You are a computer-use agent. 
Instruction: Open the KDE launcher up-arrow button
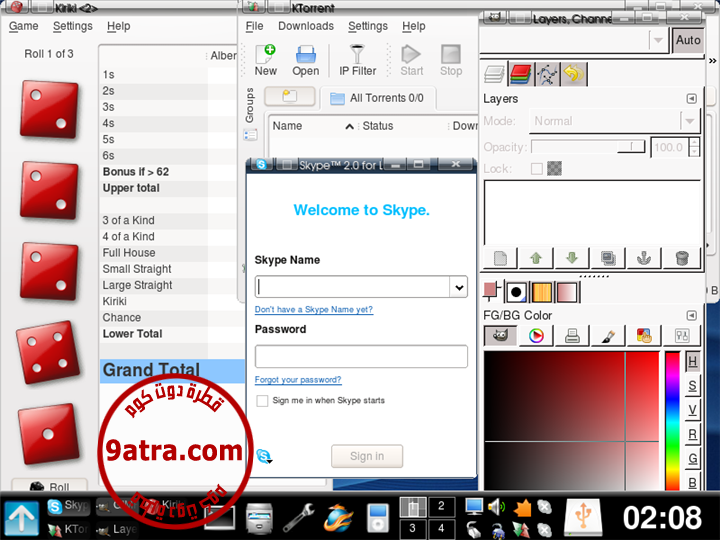point(22,519)
